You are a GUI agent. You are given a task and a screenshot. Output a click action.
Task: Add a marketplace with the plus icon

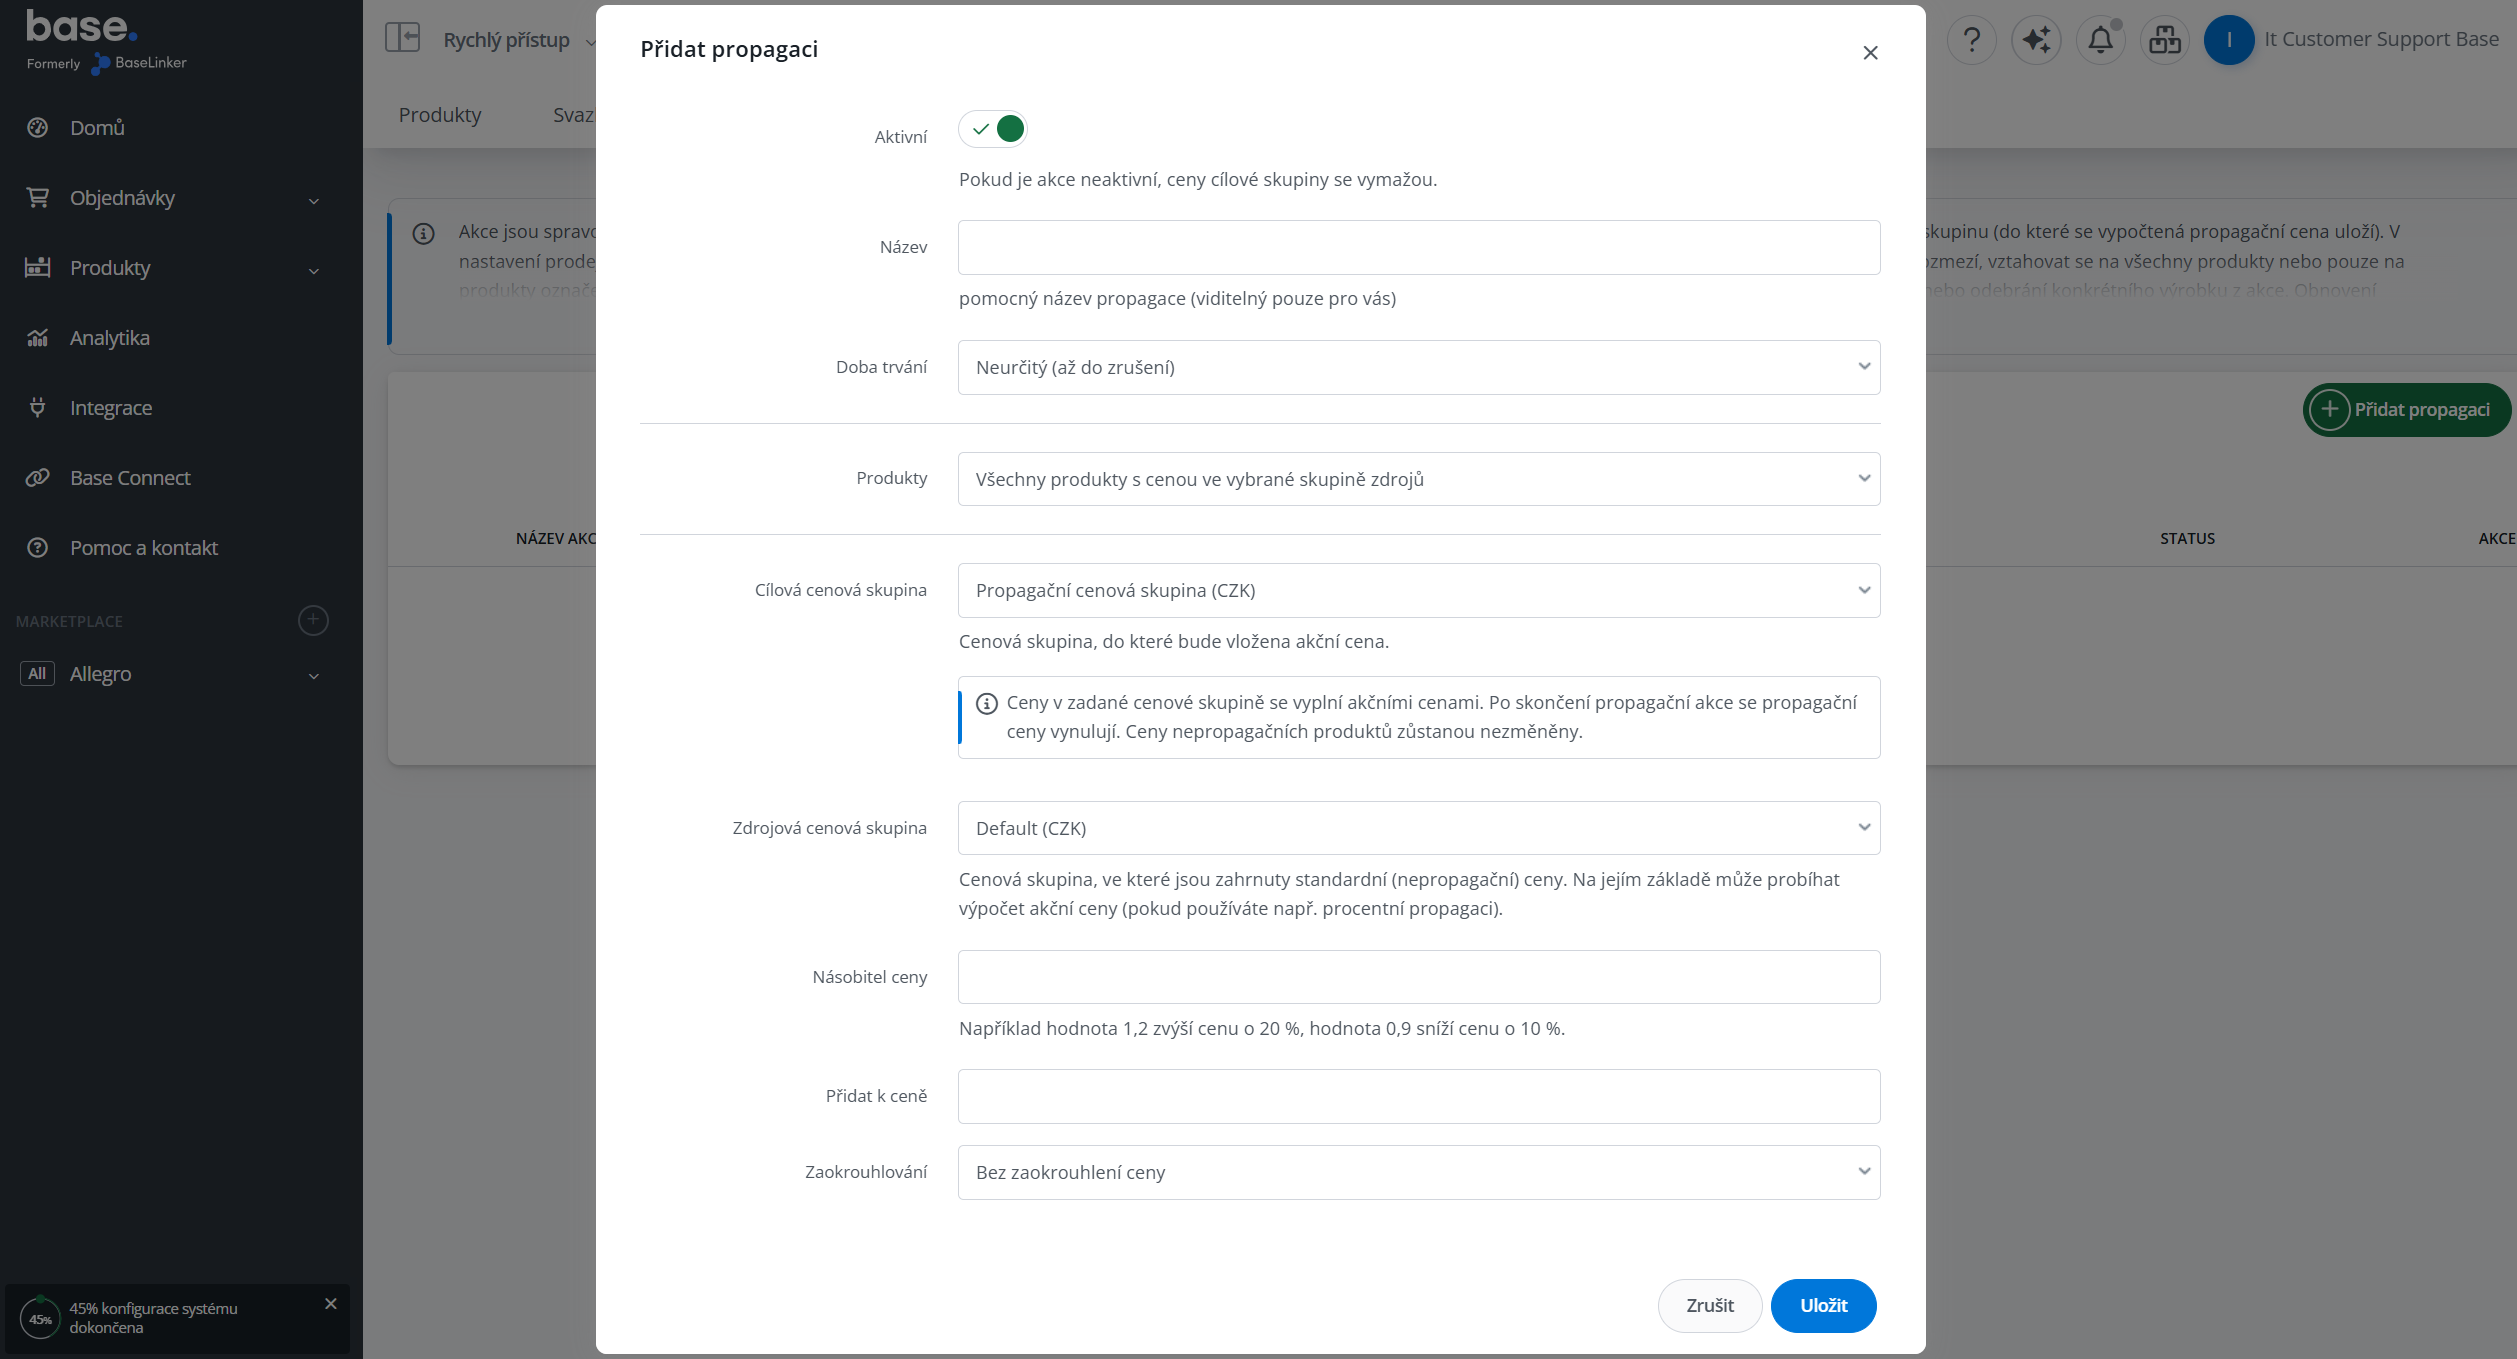coord(313,621)
